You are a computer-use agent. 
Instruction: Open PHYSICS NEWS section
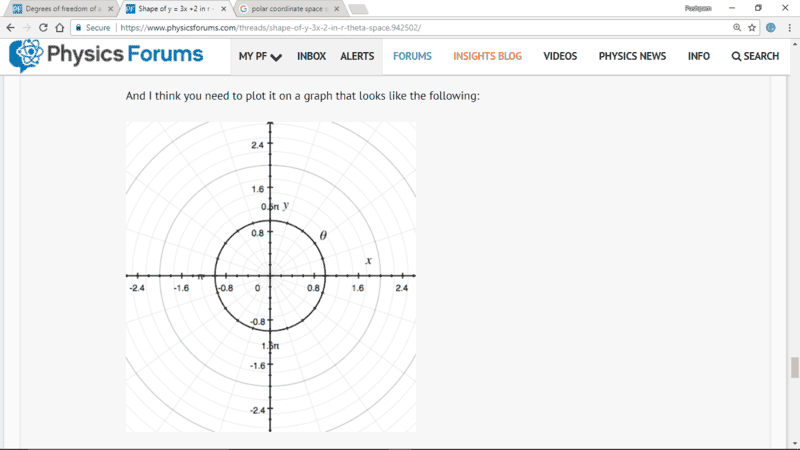pos(632,56)
